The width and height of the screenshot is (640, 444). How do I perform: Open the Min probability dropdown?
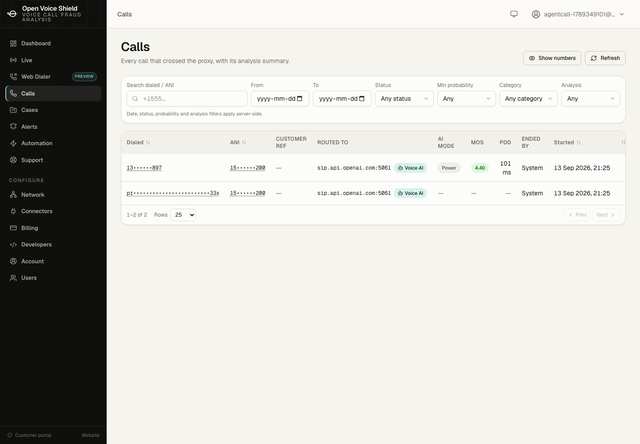point(466,99)
